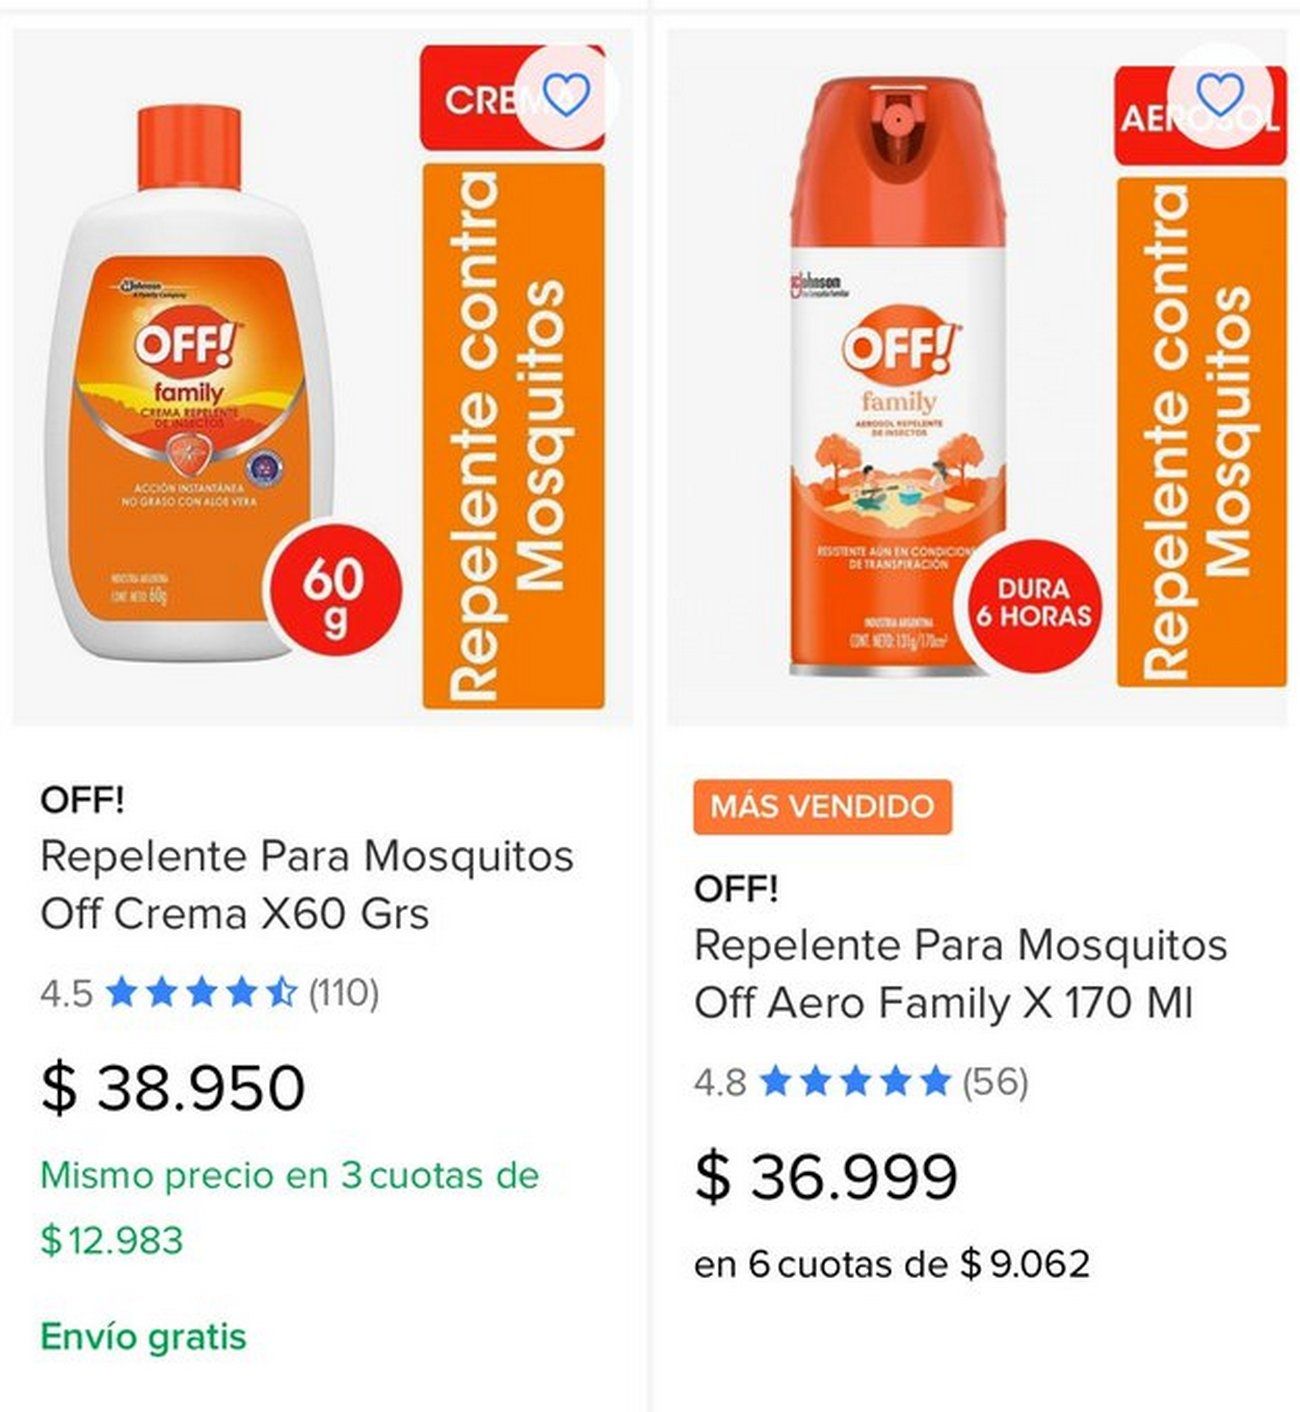Open the 110 reviews count
Screen dimensions: 1300x1412
pos(343,994)
